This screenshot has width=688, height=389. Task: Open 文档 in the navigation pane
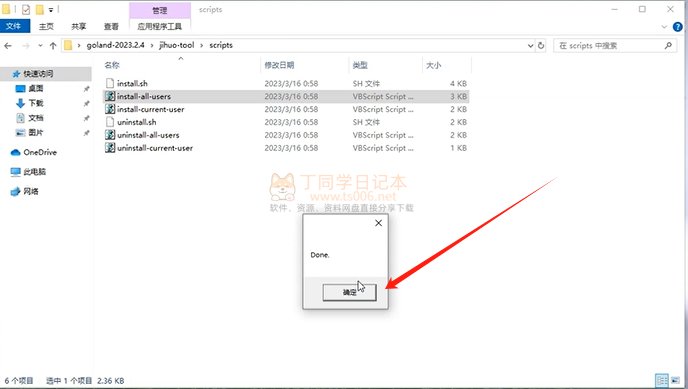point(36,118)
